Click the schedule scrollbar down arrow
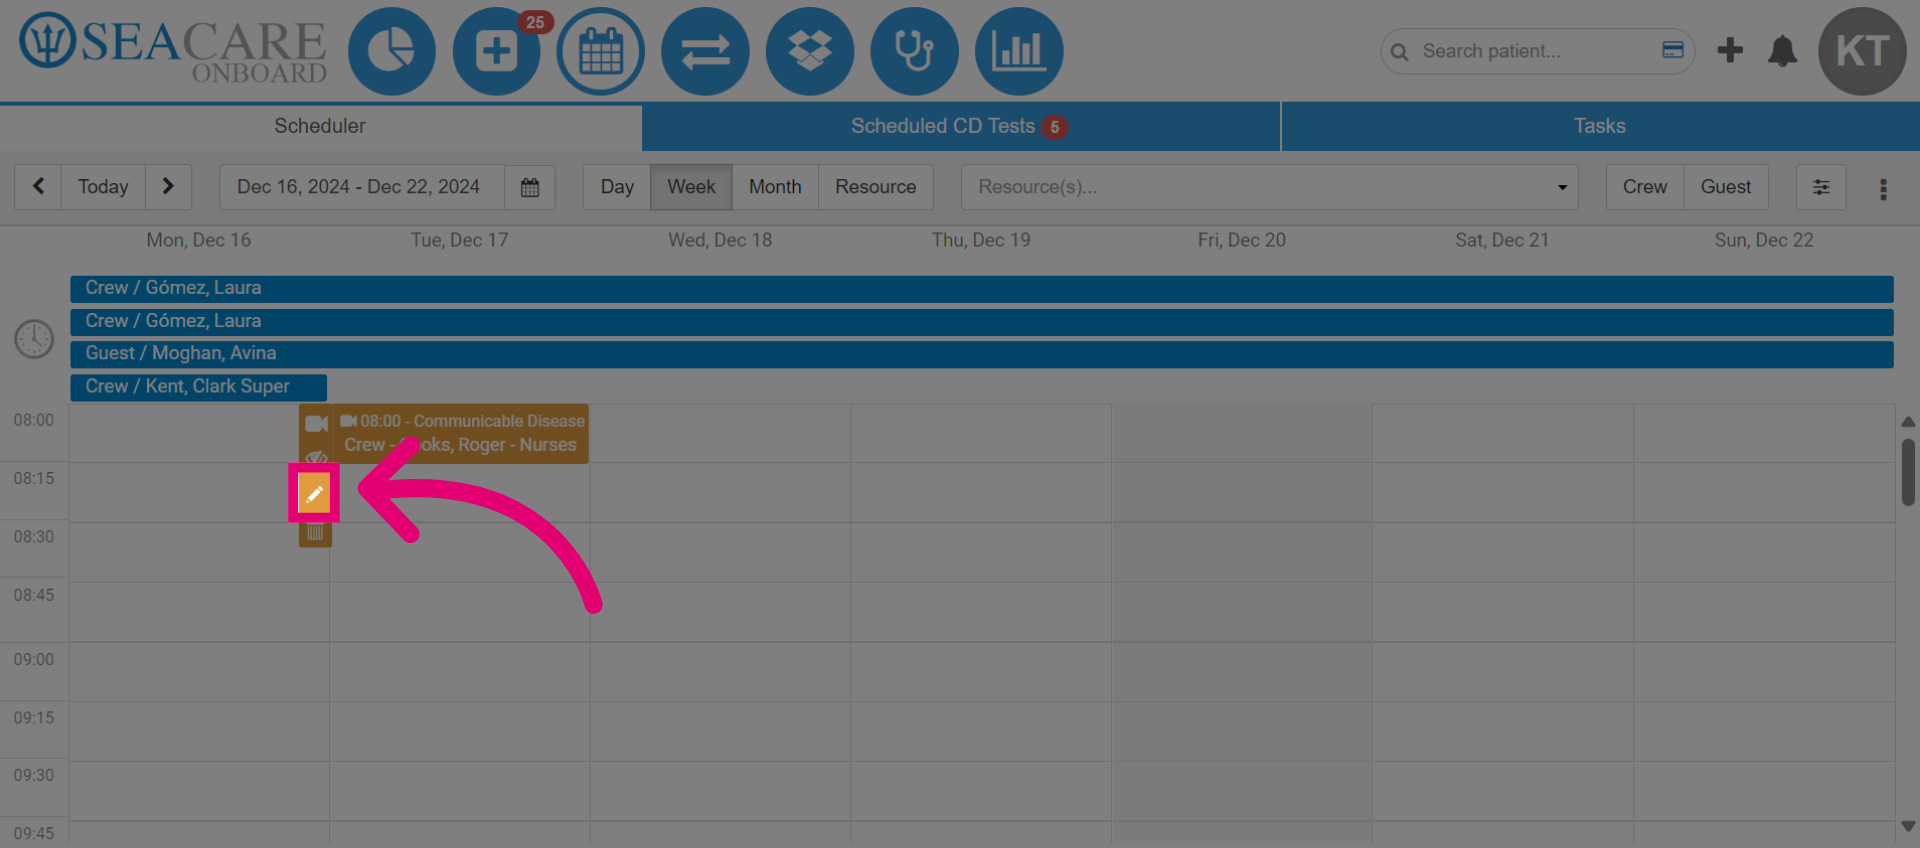 tap(1908, 826)
